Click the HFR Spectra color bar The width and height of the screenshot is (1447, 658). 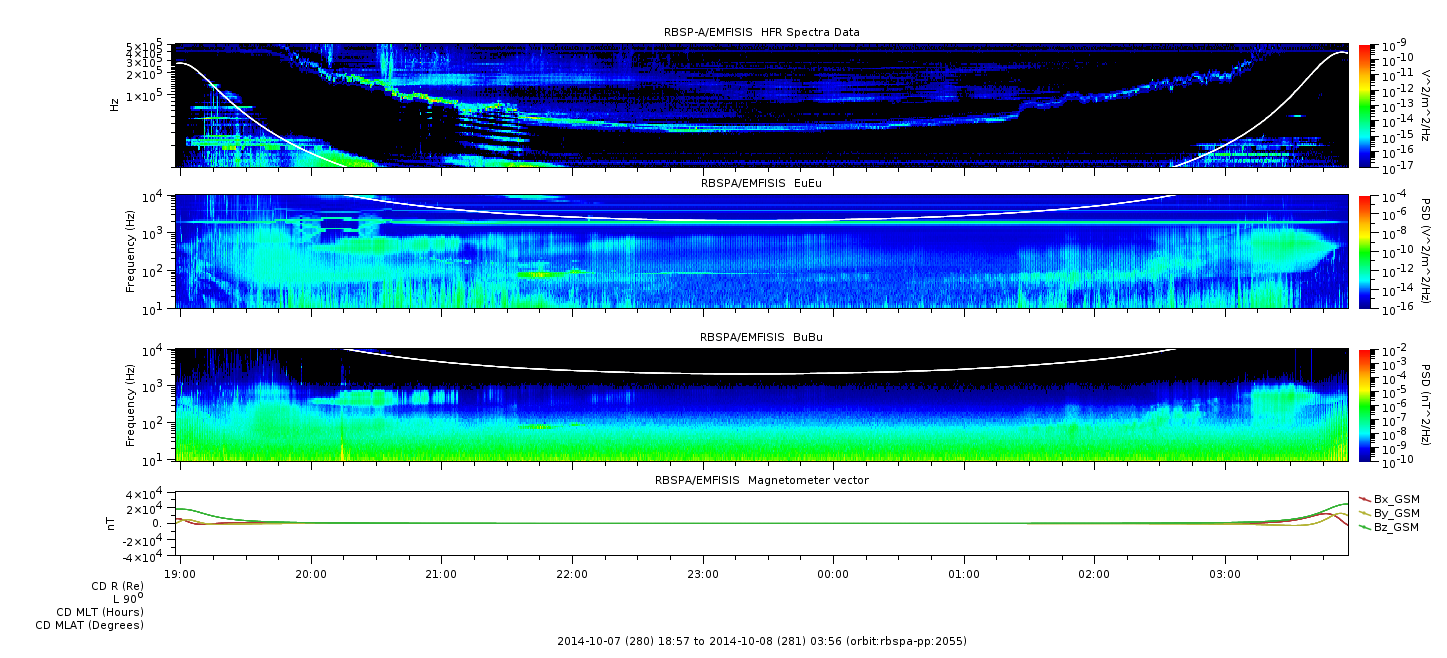[1364, 105]
